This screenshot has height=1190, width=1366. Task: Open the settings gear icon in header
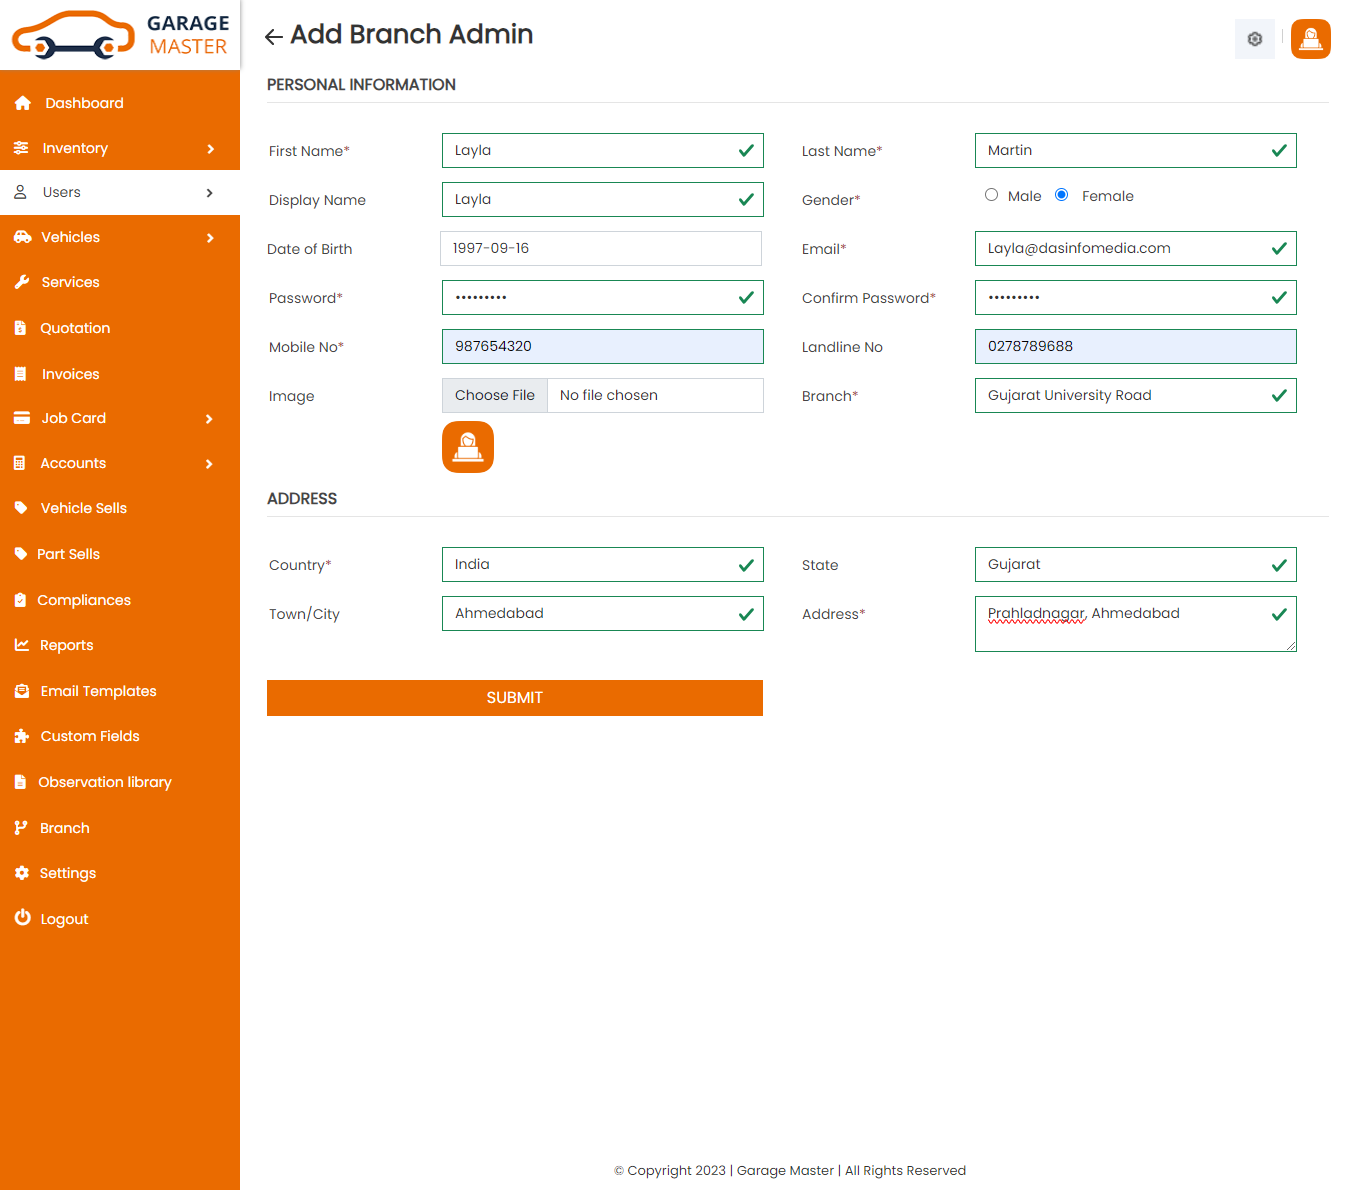tap(1254, 39)
